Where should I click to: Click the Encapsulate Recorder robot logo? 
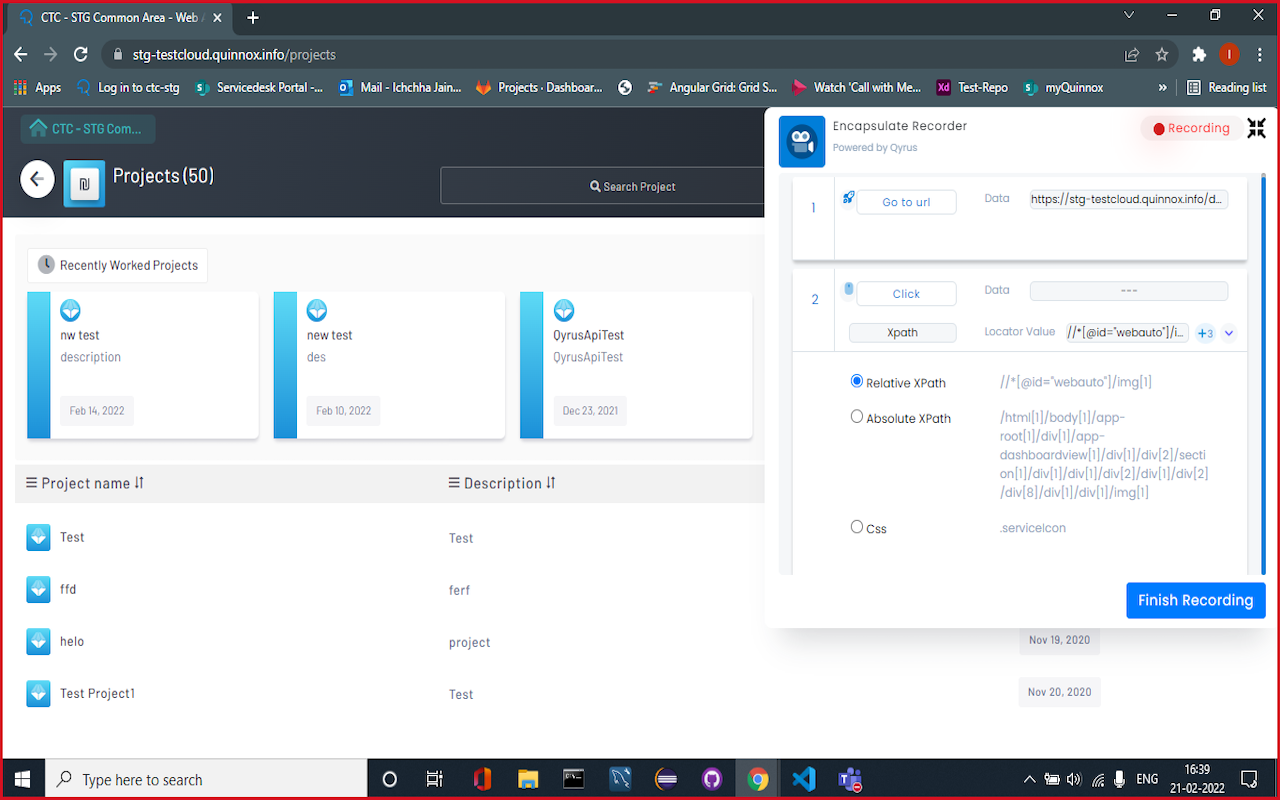click(x=801, y=142)
